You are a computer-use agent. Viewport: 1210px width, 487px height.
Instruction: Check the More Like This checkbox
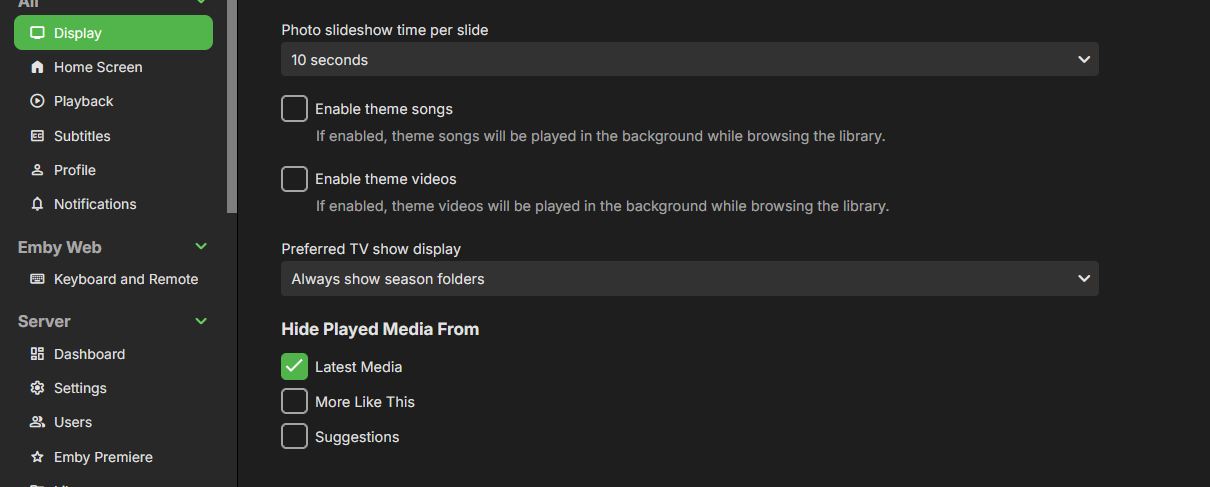[294, 402]
